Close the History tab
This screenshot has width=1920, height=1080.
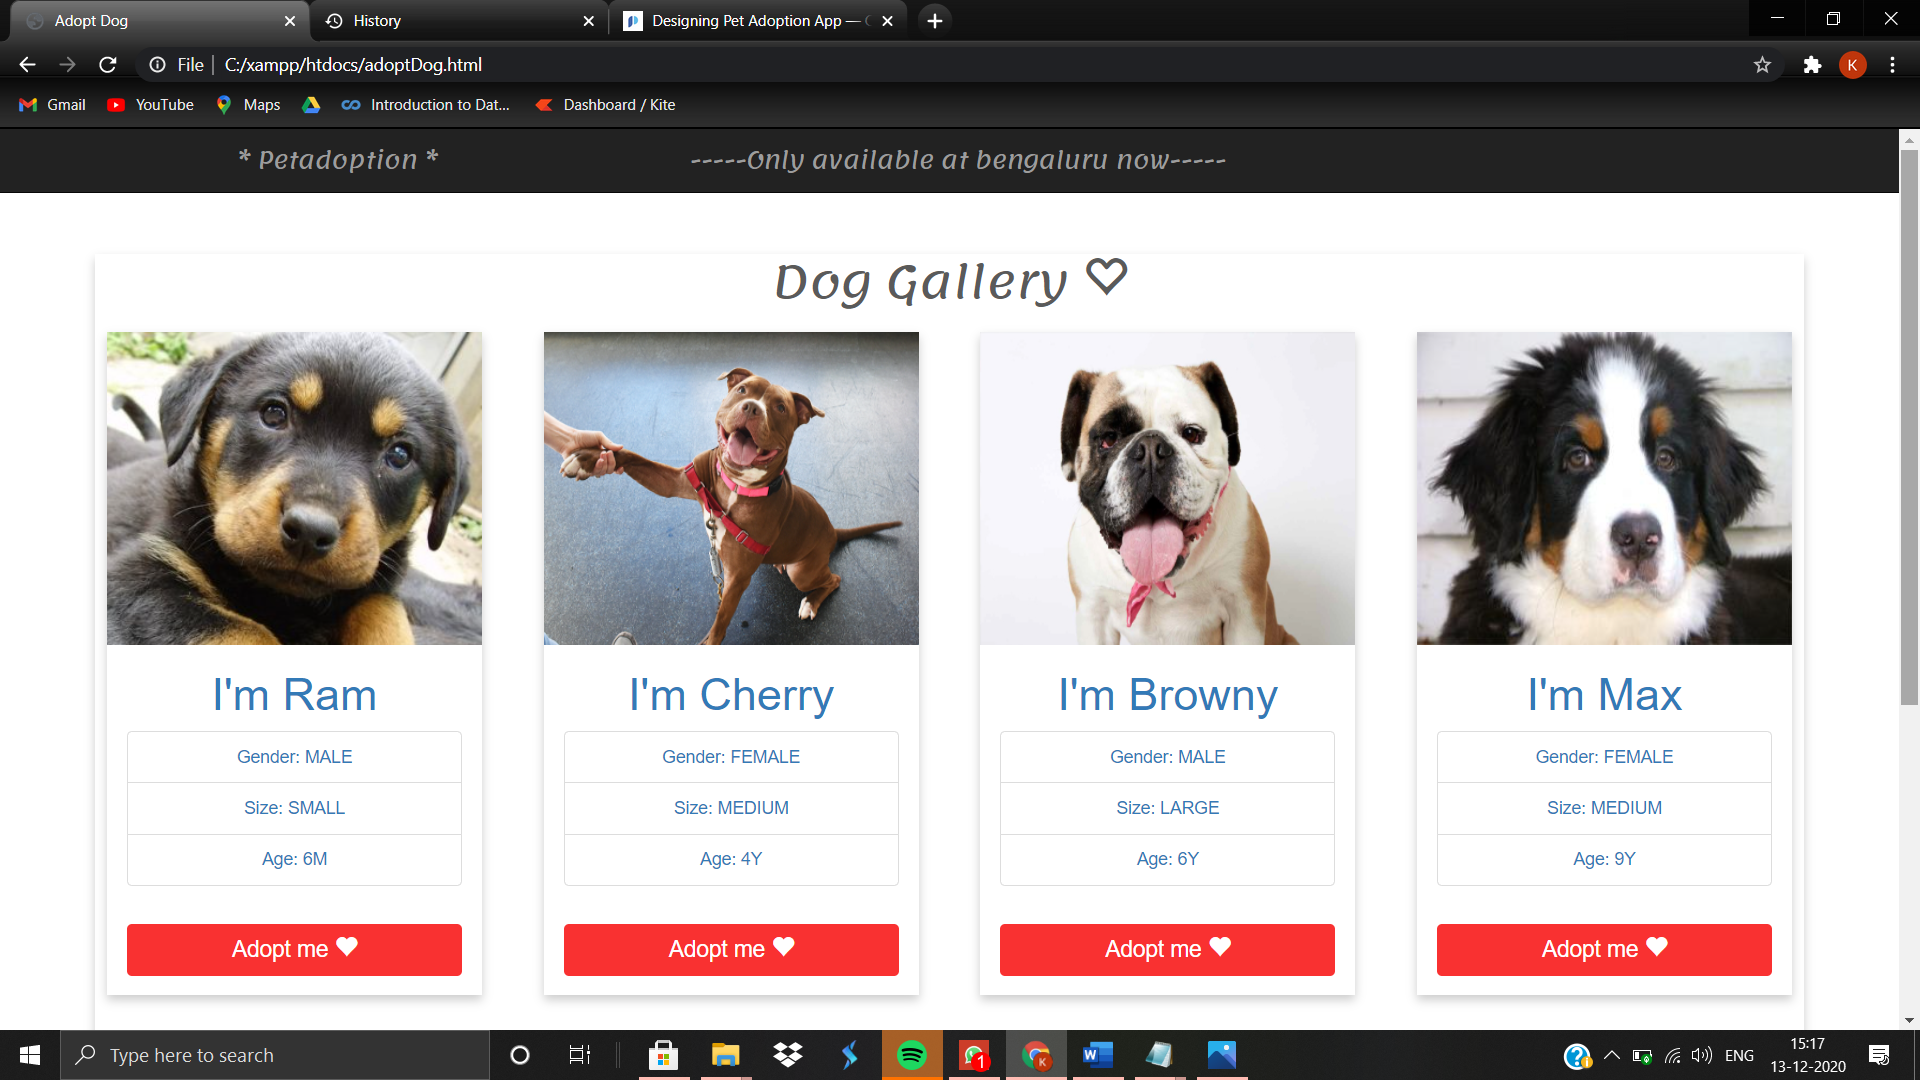(x=588, y=21)
